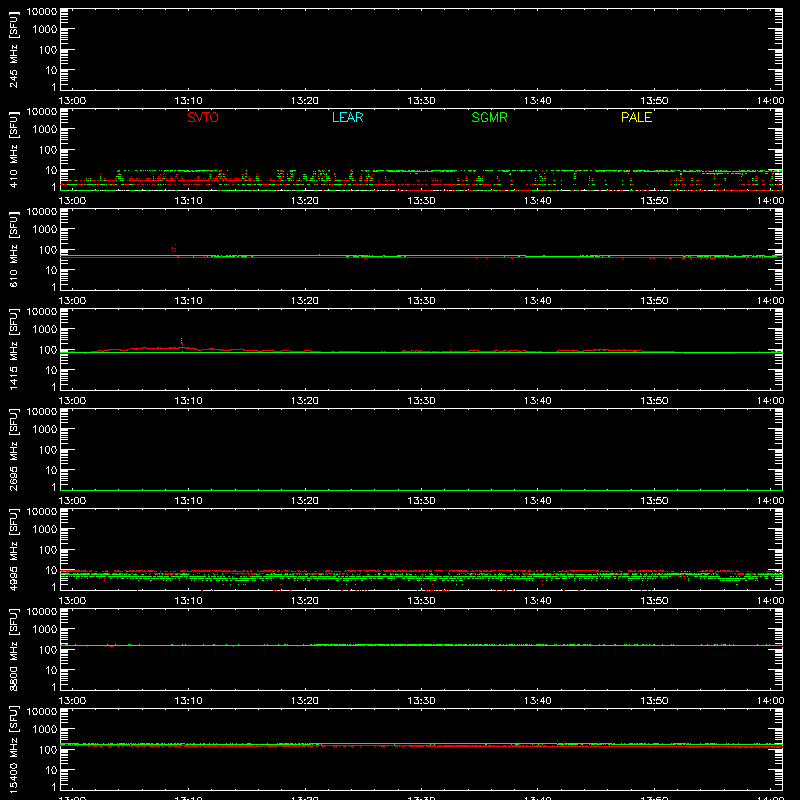Select the 245 MHz [SFU] axis title
Viewport: 800px width, 800px height.
[13, 49]
